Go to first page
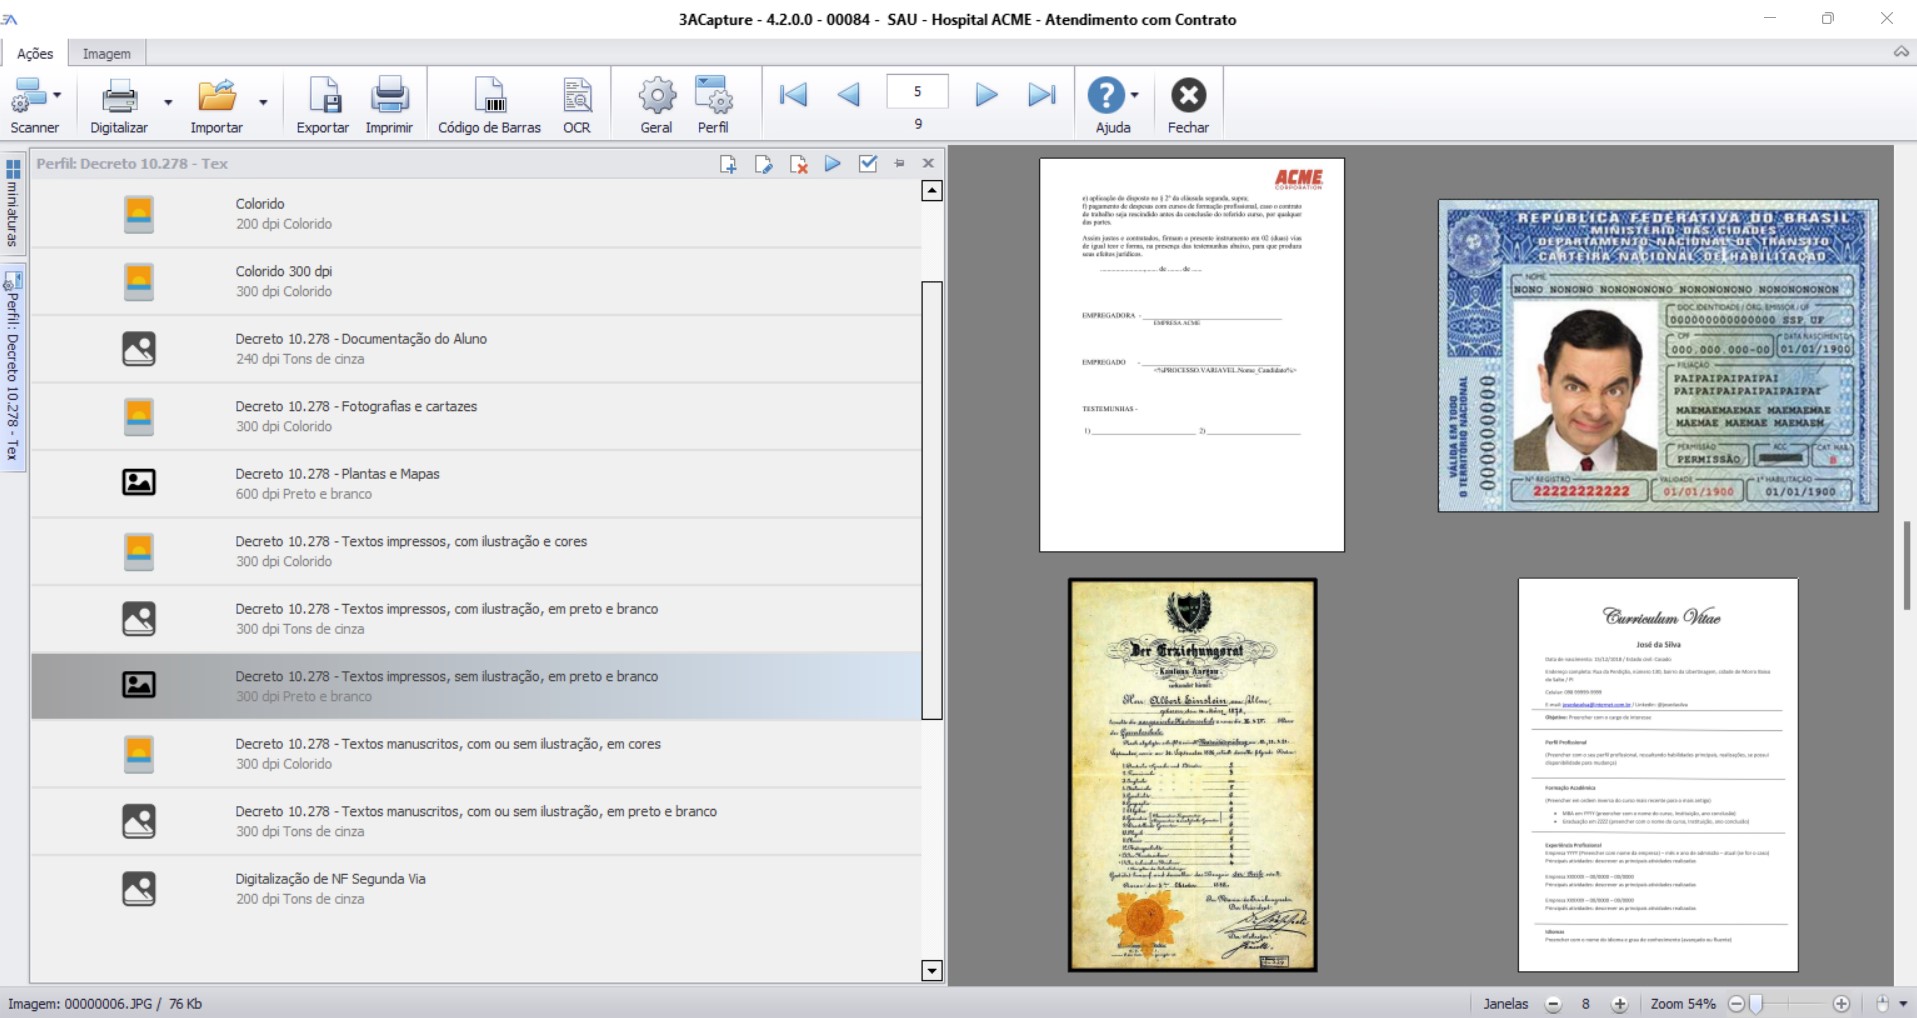Screen dimensions: 1917x1018 tap(793, 95)
